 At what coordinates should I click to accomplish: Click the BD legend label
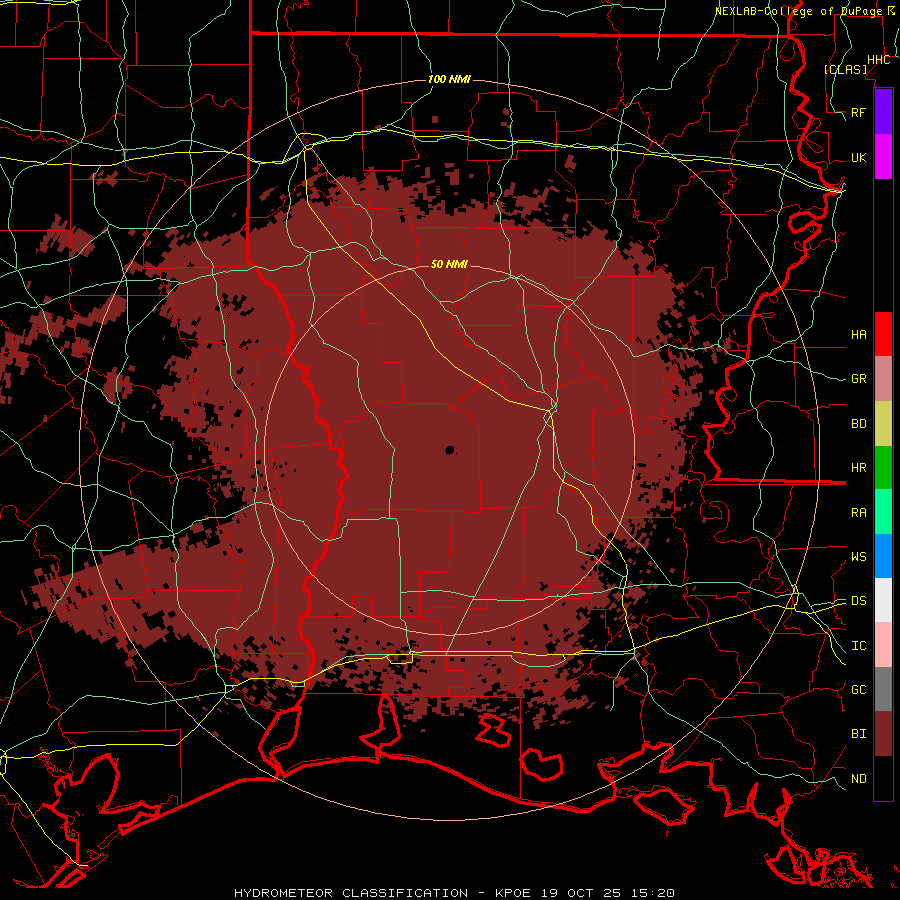858,424
